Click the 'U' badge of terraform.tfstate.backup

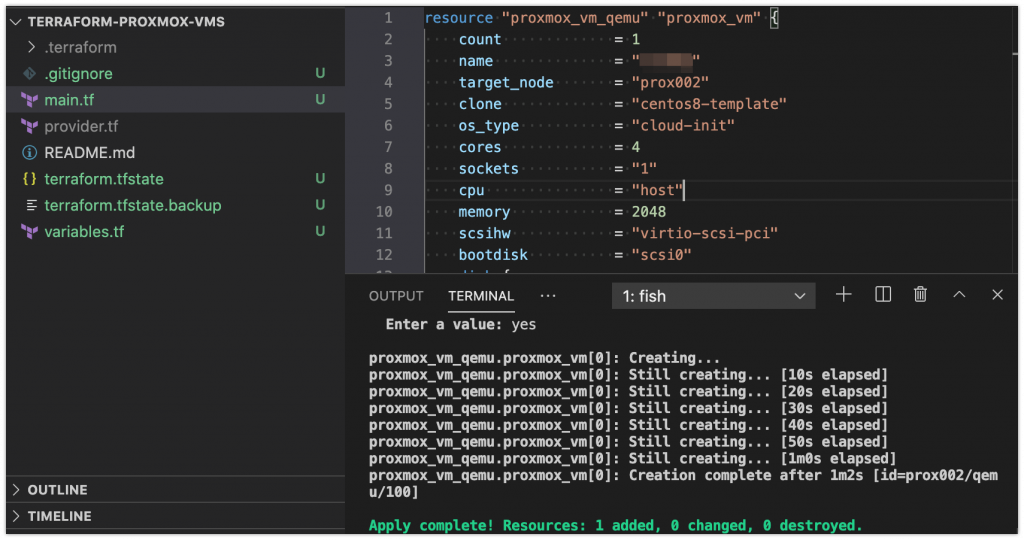320,205
